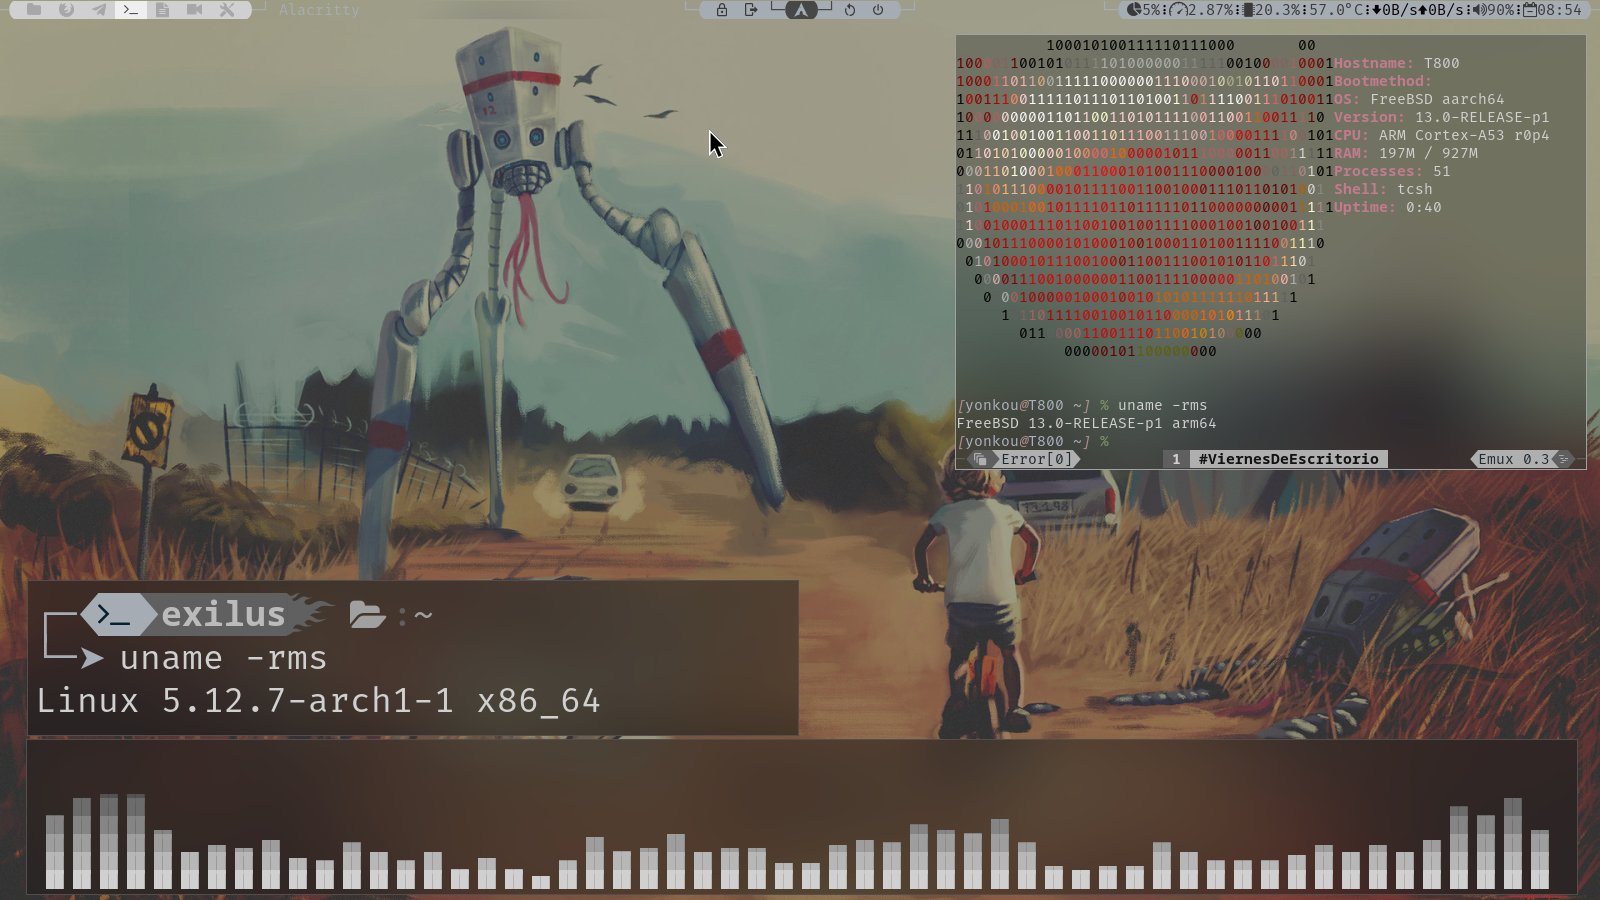
Task: Open Telegram paper plane icon
Action: coord(99,10)
